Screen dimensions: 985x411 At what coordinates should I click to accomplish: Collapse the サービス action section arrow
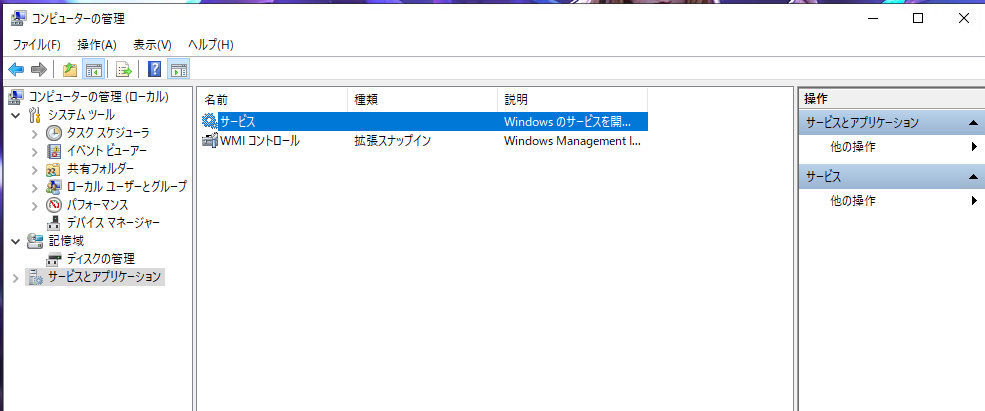tap(973, 177)
